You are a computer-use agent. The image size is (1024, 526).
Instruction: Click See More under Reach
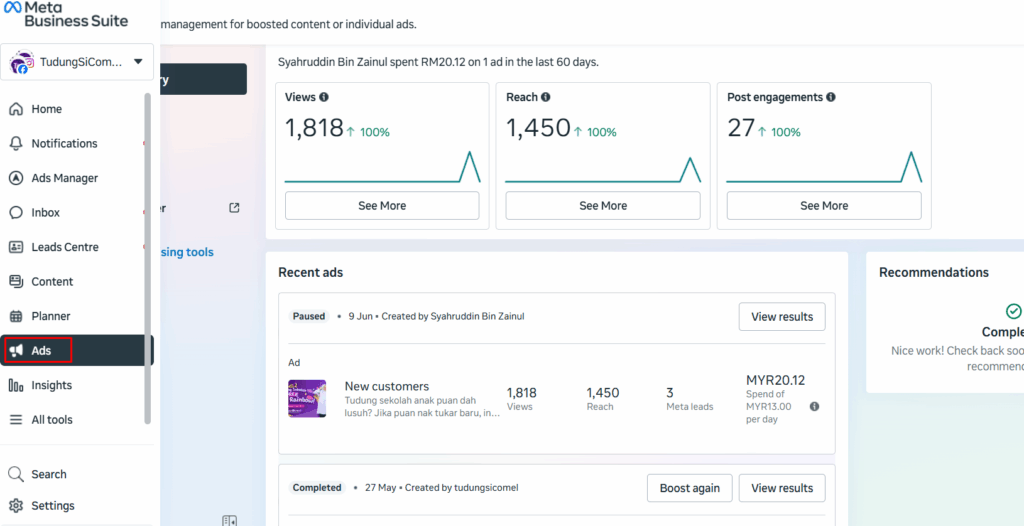click(x=603, y=206)
